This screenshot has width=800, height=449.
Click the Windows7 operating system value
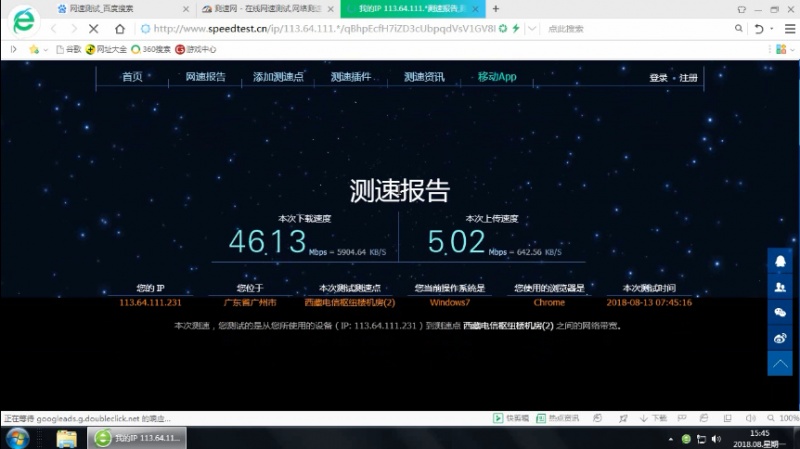tap(449, 302)
